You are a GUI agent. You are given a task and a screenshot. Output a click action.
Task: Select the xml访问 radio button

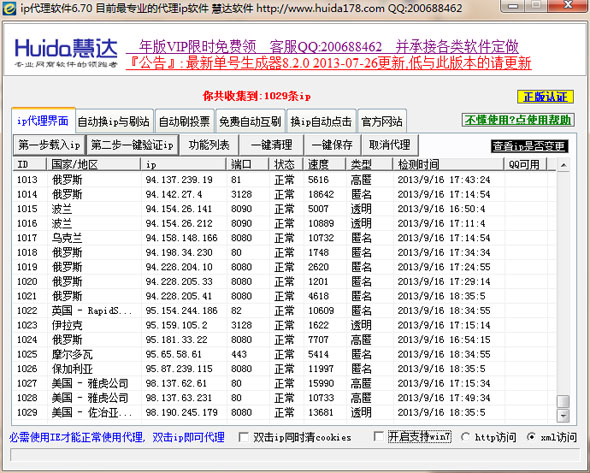[531, 436]
